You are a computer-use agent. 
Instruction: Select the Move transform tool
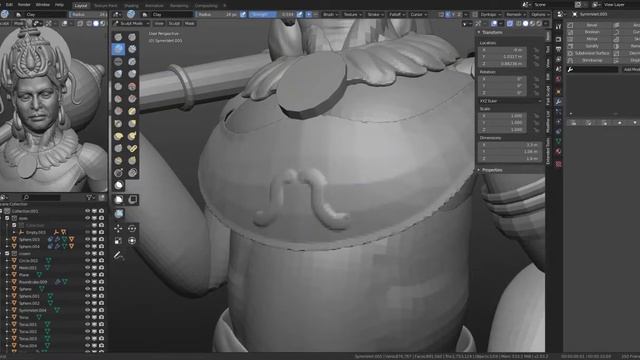click(x=118, y=229)
